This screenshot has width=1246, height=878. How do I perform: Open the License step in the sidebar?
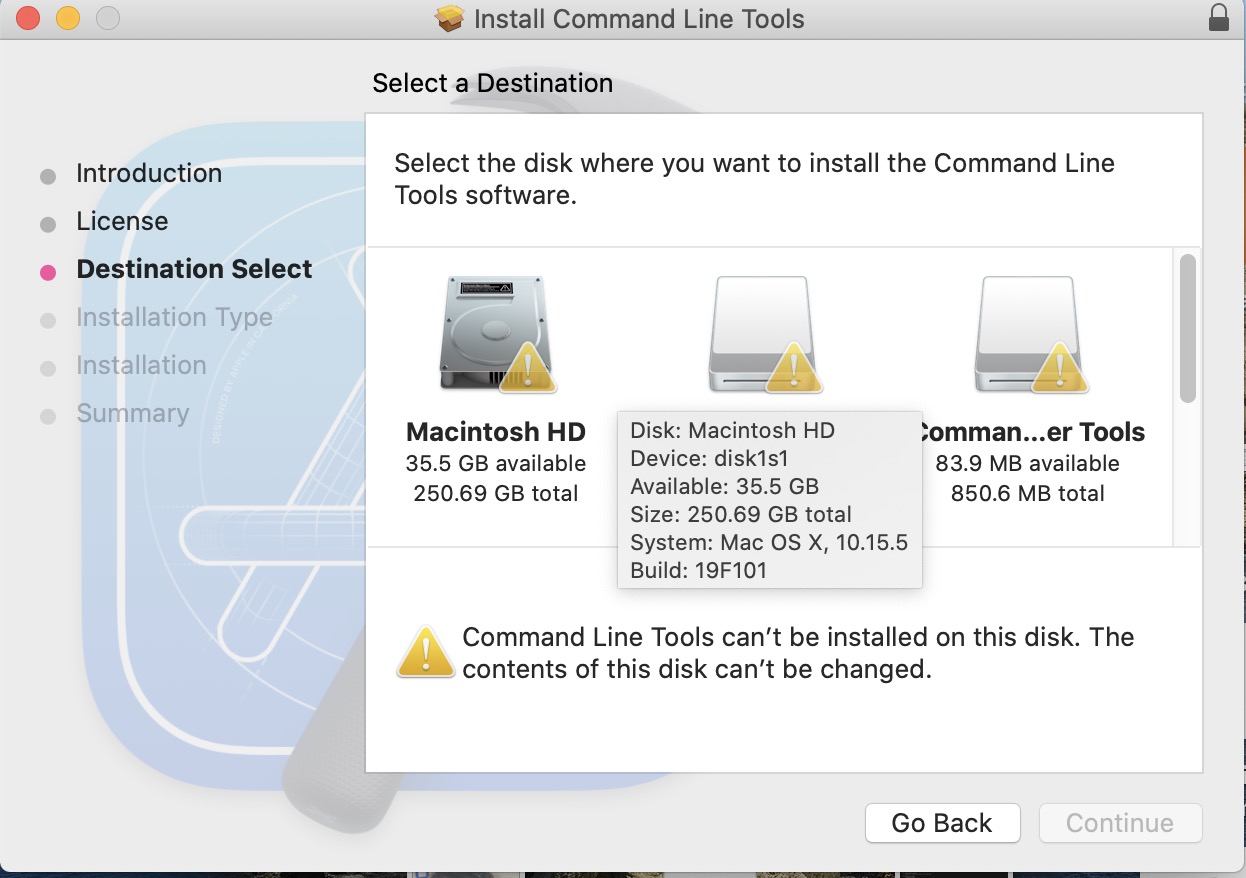(x=122, y=222)
